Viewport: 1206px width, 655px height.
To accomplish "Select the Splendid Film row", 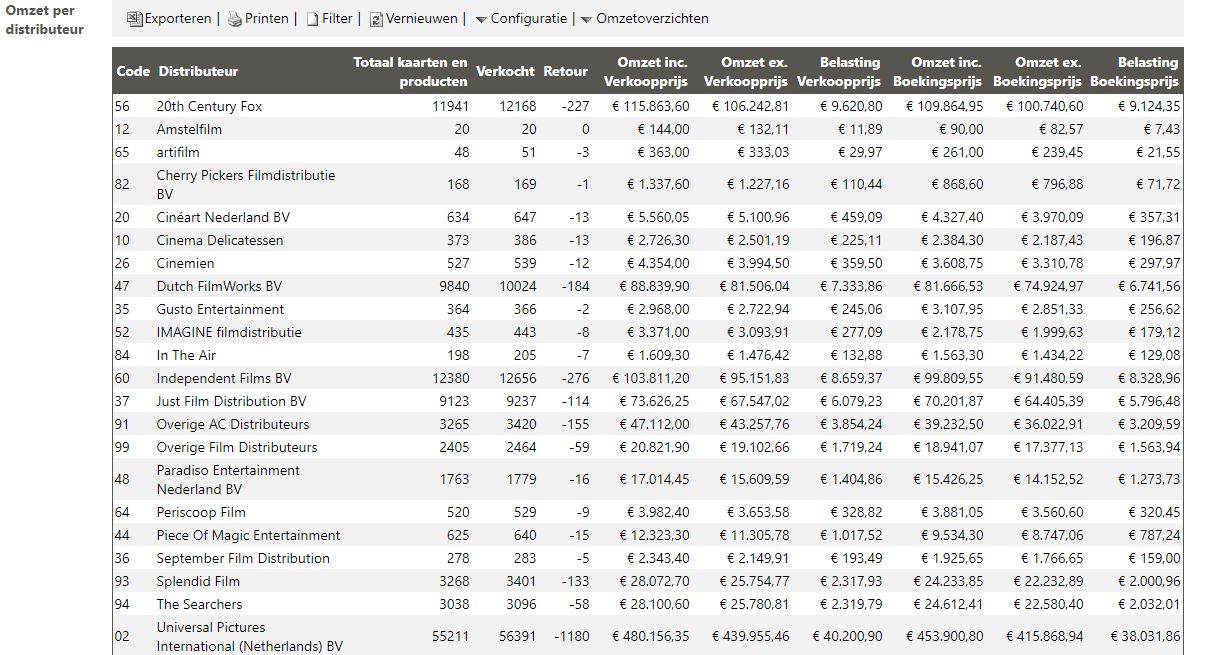I will coord(648,581).
